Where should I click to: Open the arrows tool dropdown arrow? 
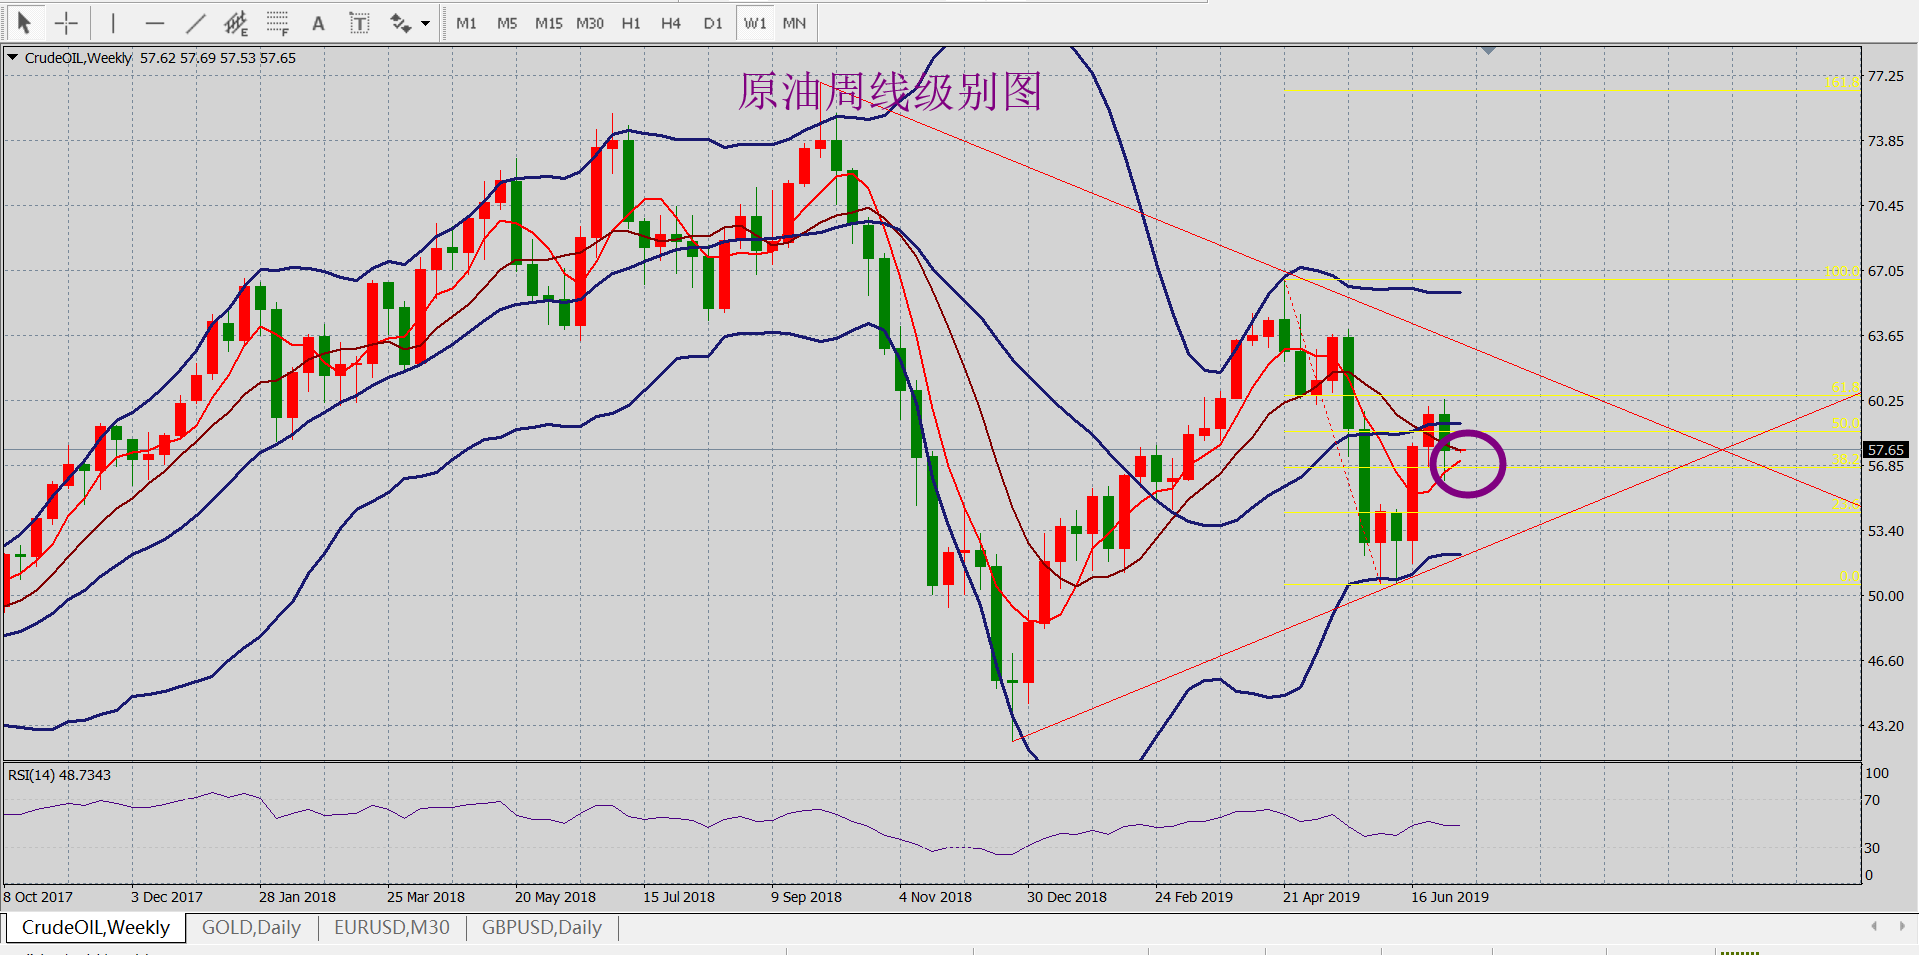click(x=426, y=23)
